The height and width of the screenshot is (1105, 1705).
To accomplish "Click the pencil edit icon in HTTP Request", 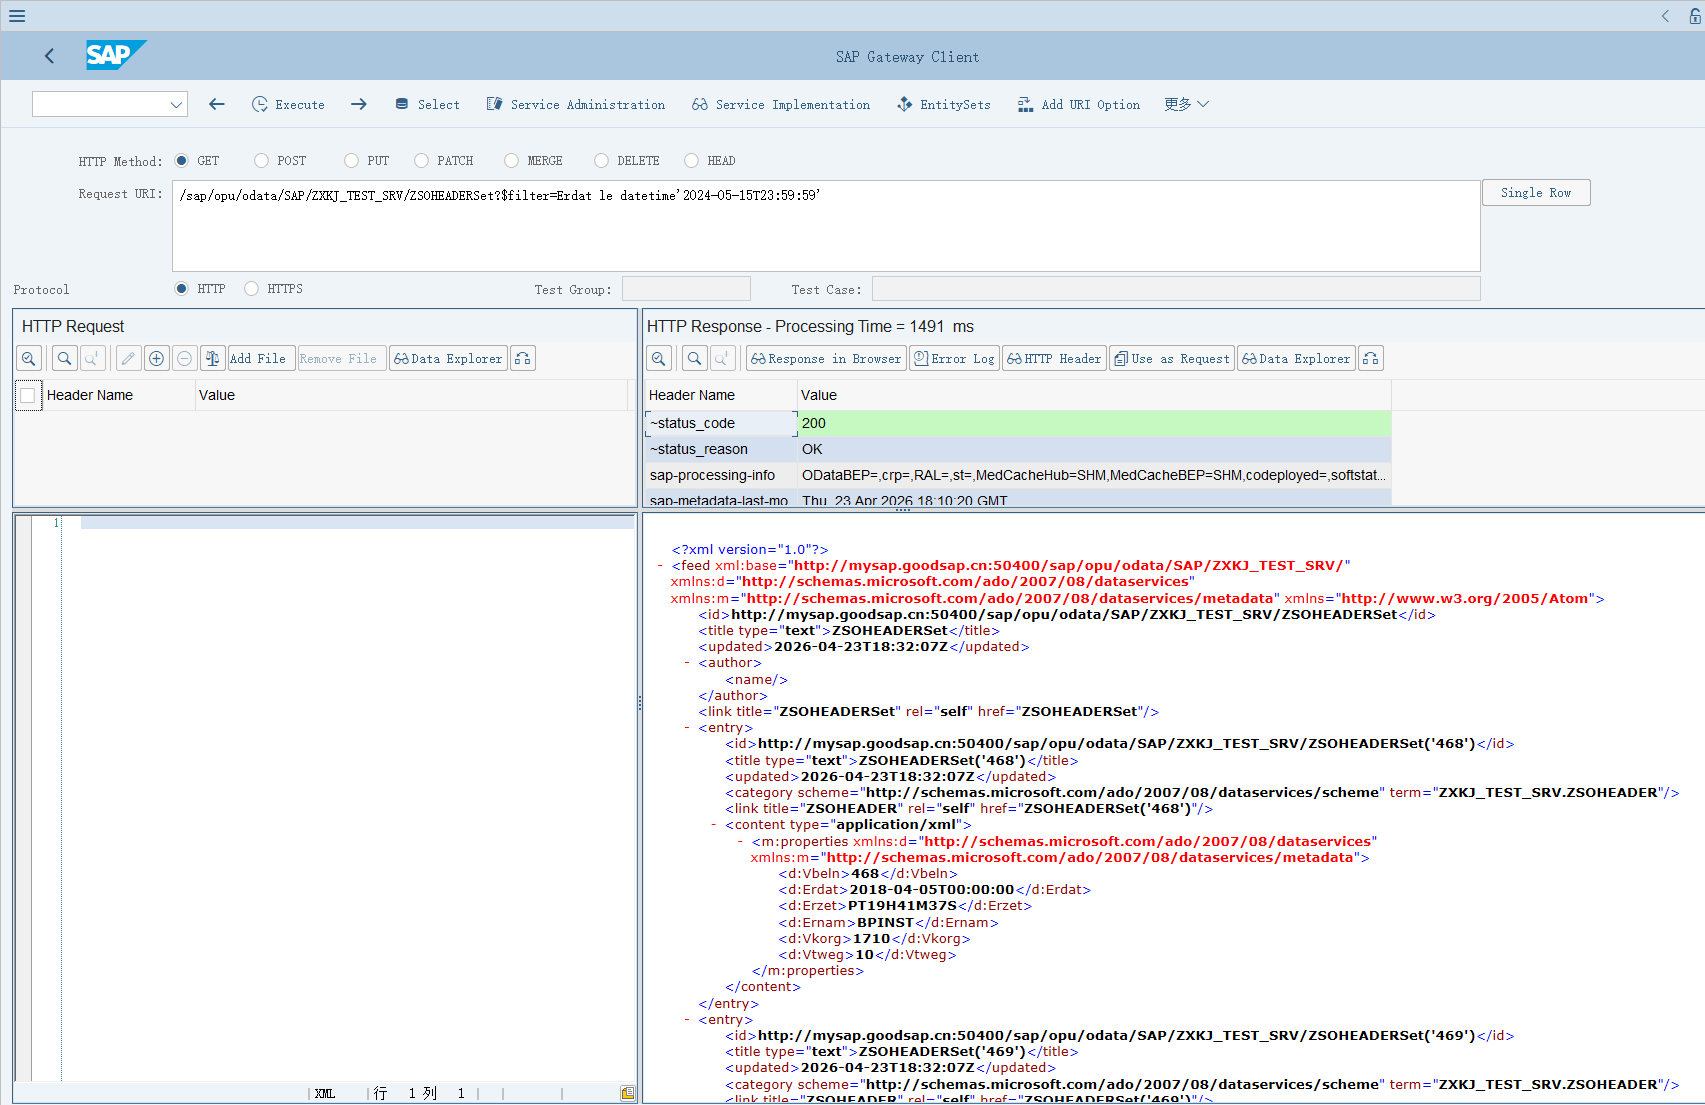I will tap(128, 358).
